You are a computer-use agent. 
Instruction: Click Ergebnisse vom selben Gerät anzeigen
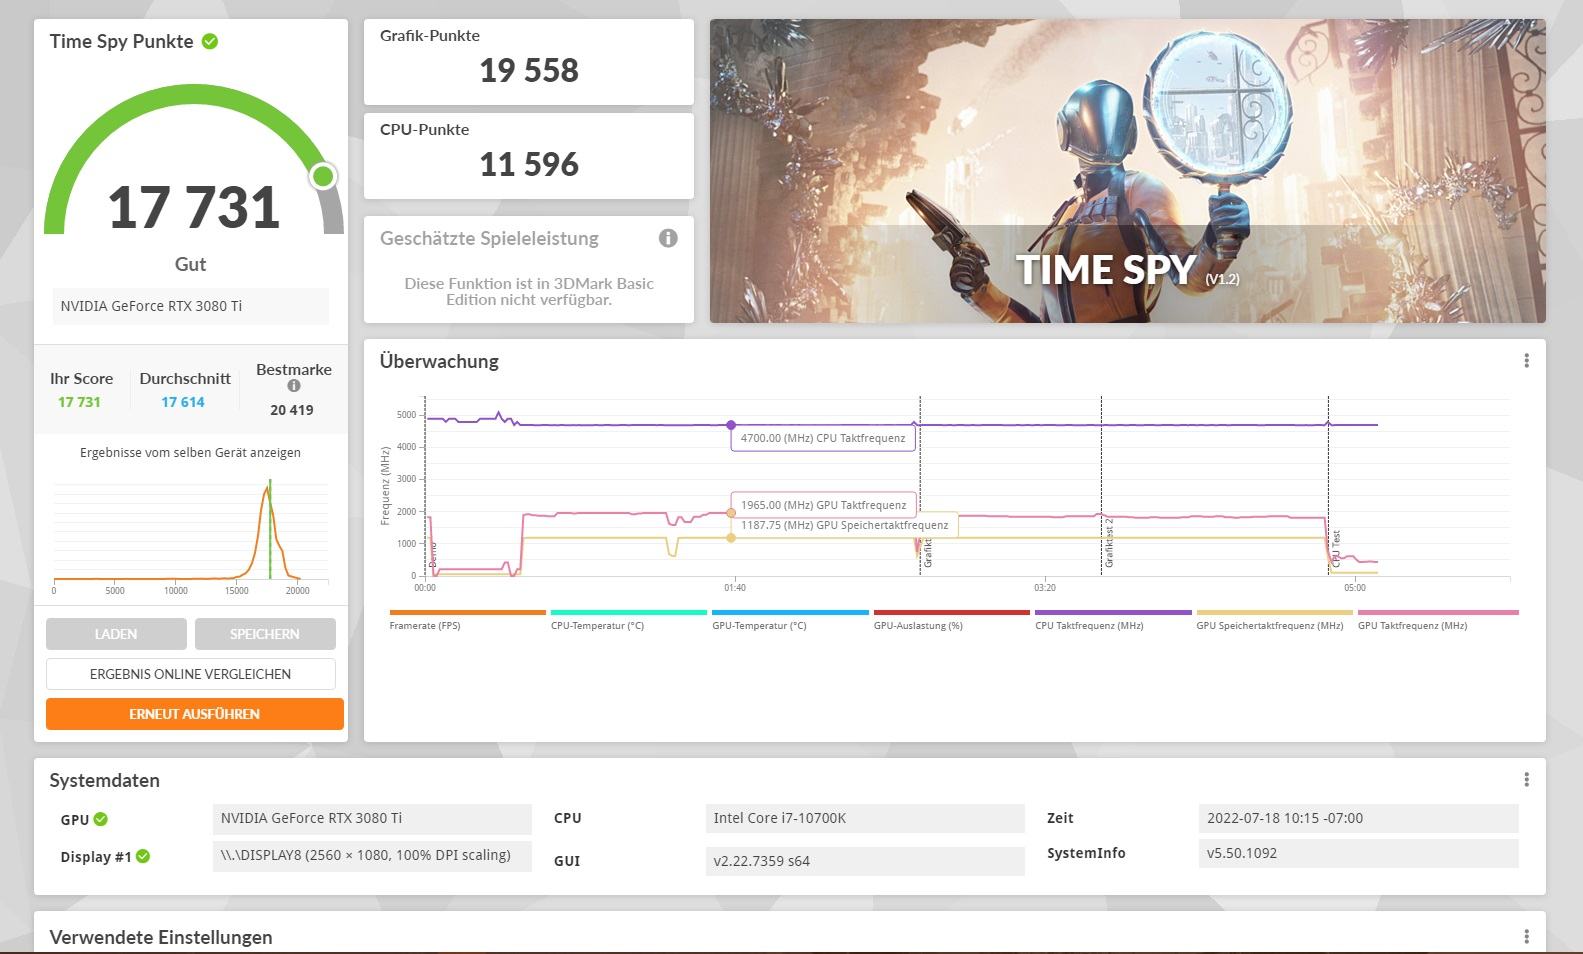point(190,453)
